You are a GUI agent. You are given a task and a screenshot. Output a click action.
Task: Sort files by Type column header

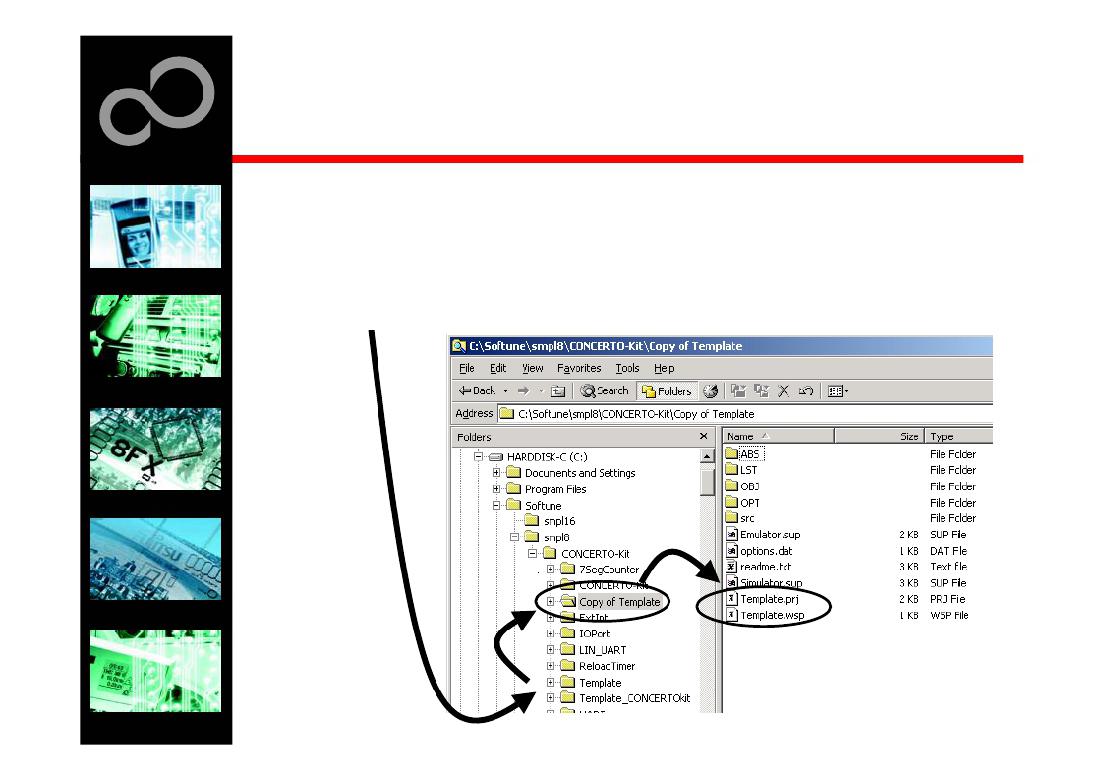click(x=958, y=436)
